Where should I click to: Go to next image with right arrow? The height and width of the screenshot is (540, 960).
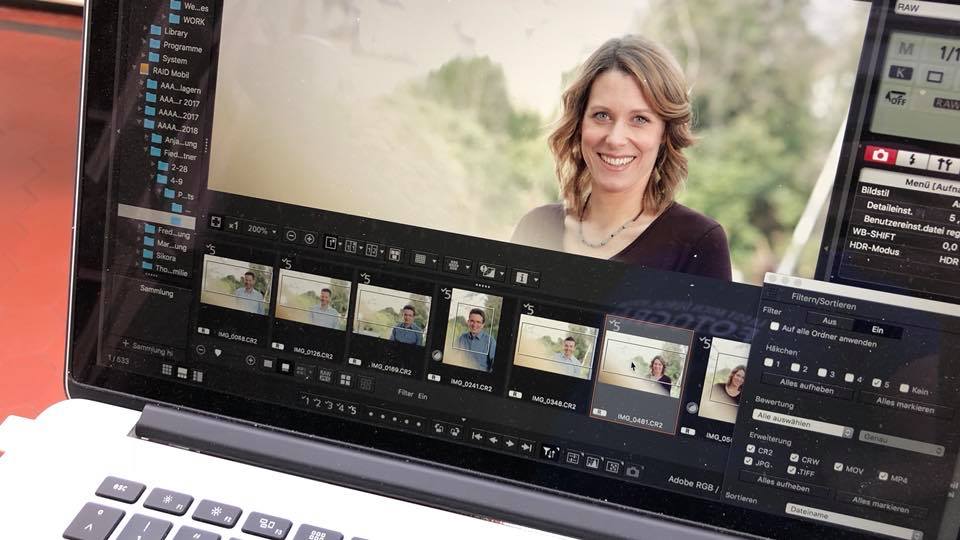[509, 443]
